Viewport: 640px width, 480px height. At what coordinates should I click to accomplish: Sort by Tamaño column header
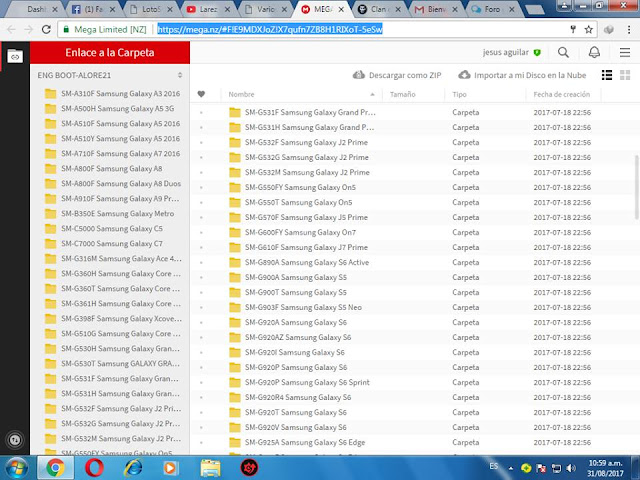tap(402, 94)
